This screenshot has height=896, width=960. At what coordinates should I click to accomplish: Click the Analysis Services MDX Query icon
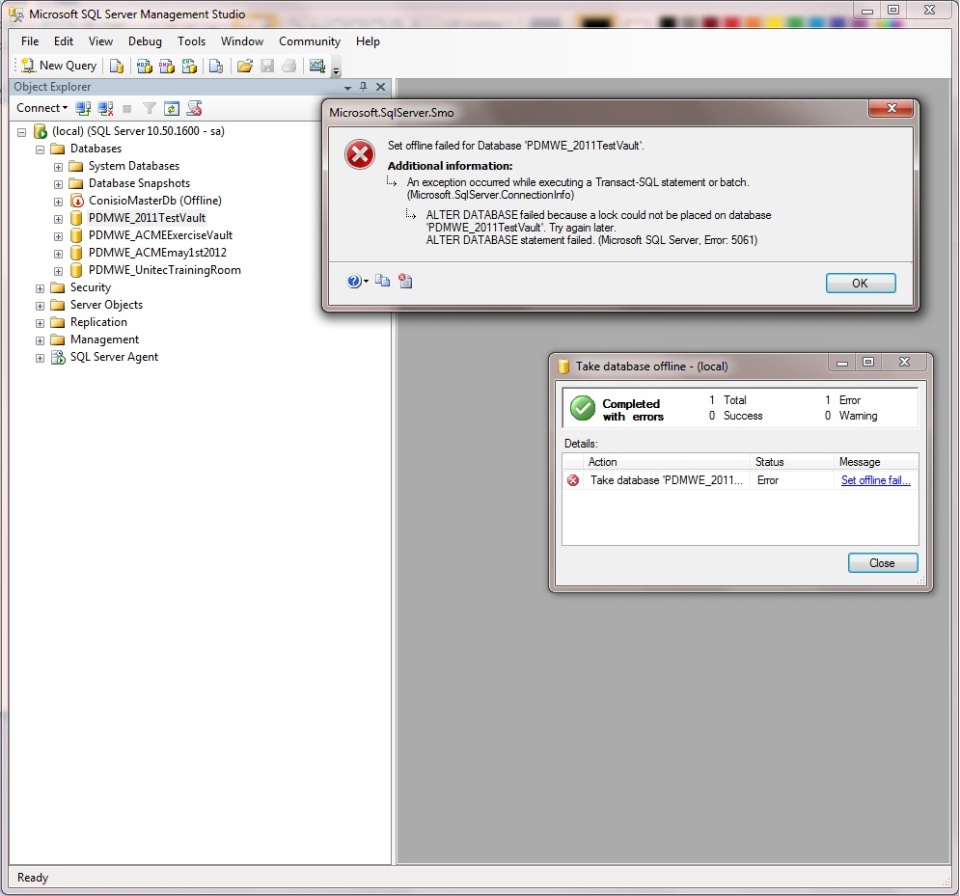(x=144, y=66)
